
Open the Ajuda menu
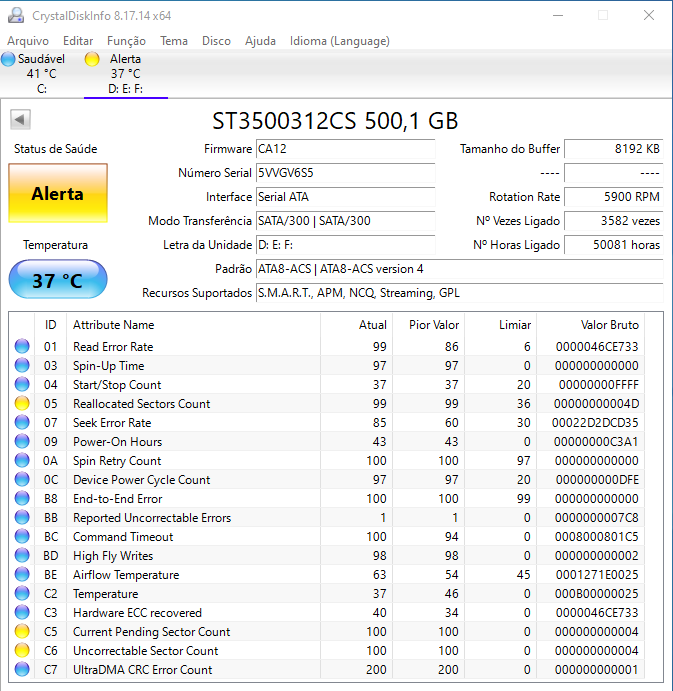(260, 41)
